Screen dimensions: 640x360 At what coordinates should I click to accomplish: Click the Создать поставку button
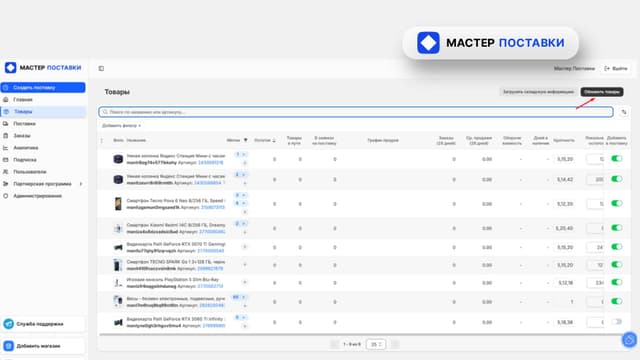click(43, 87)
